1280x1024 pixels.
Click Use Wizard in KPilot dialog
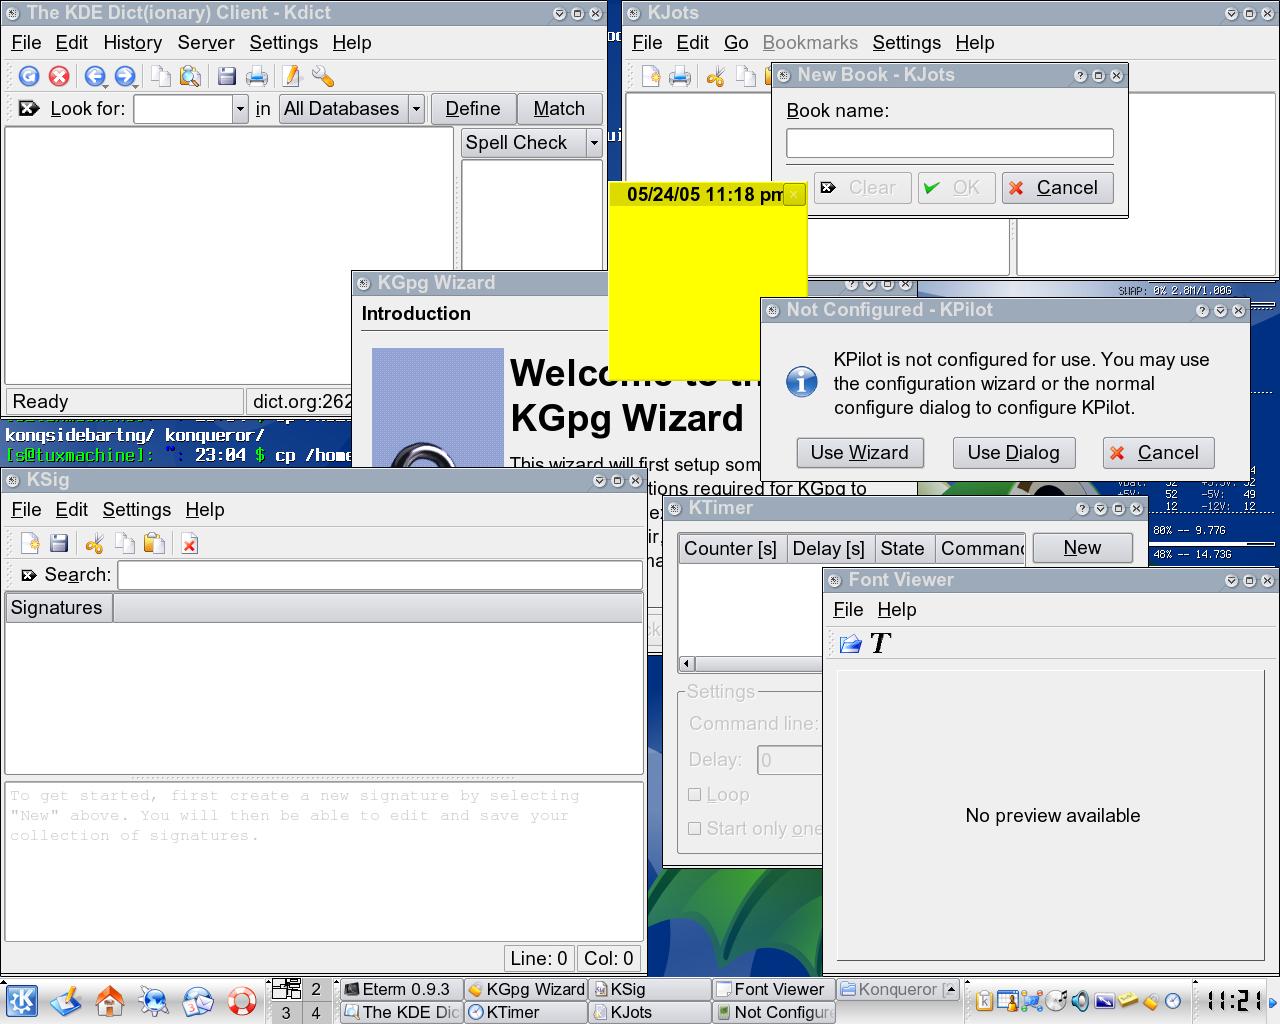tap(860, 453)
